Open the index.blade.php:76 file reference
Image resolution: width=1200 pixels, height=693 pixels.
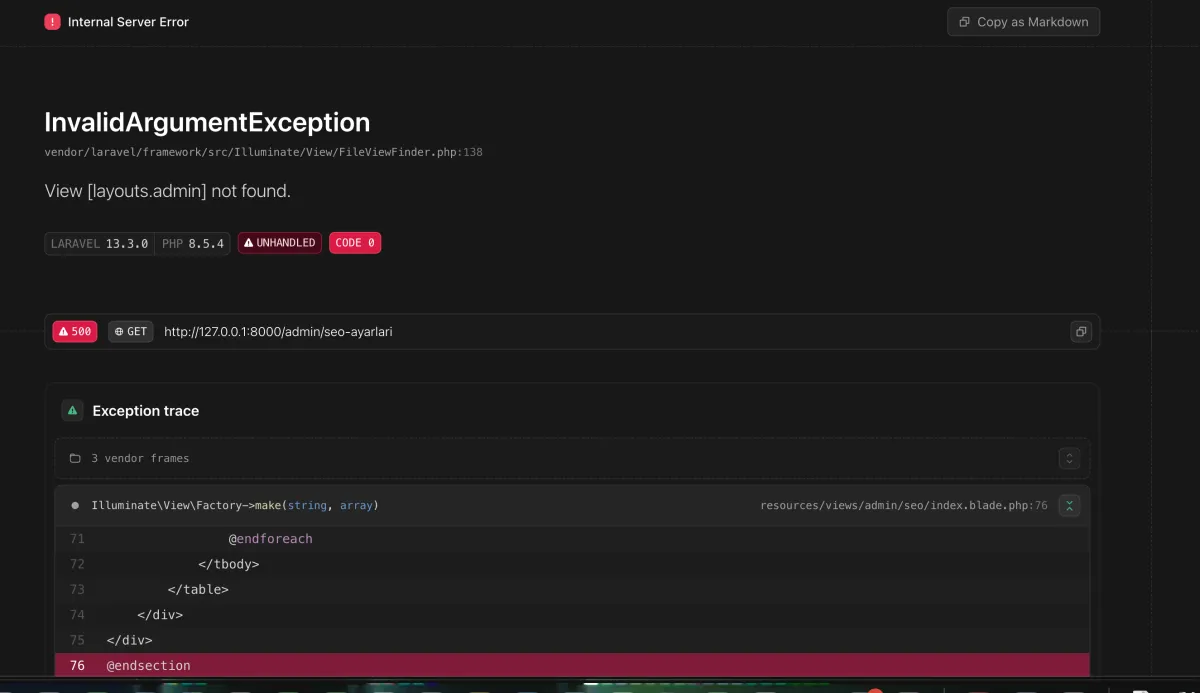(904, 506)
